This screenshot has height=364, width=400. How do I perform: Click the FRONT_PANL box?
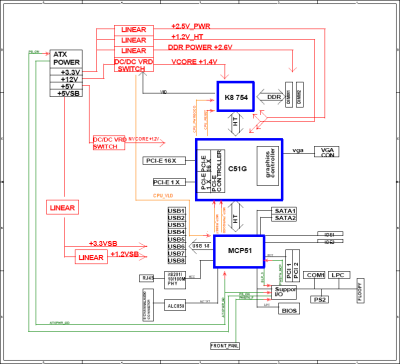coord(225,346)
